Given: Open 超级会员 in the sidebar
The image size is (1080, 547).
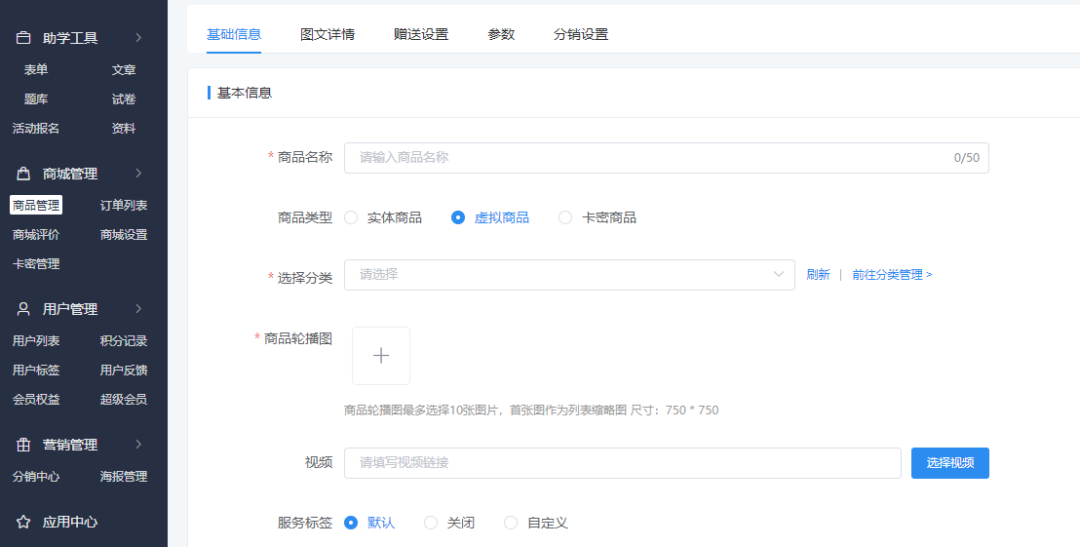Looking at the screenshot, I should click(124, 400).
